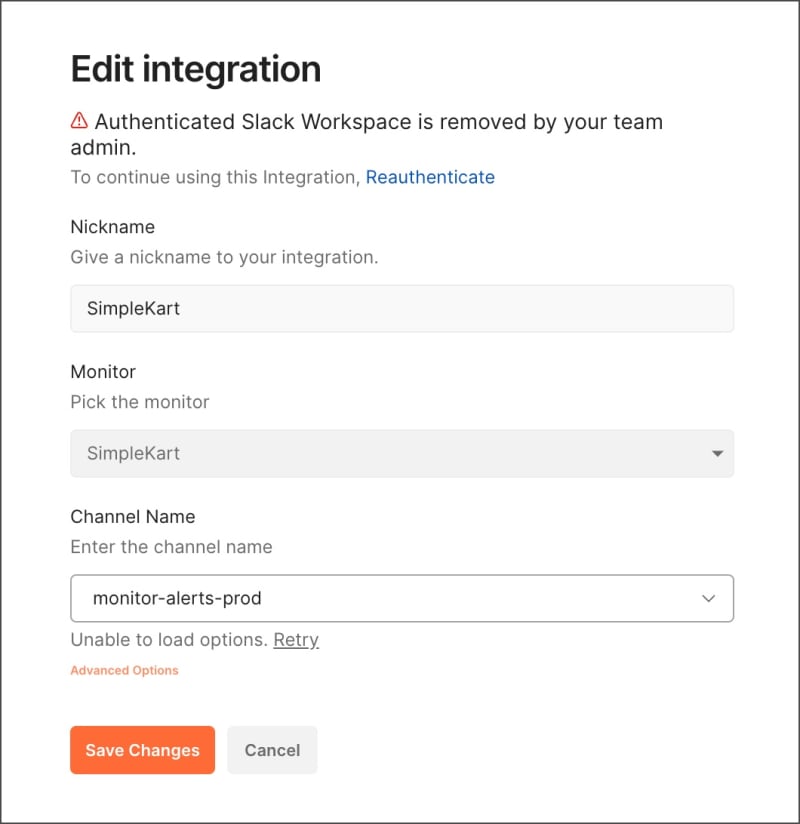The image size is (800, 824).
Task: Click the Reauthenticate link
Action: point(430,177)
